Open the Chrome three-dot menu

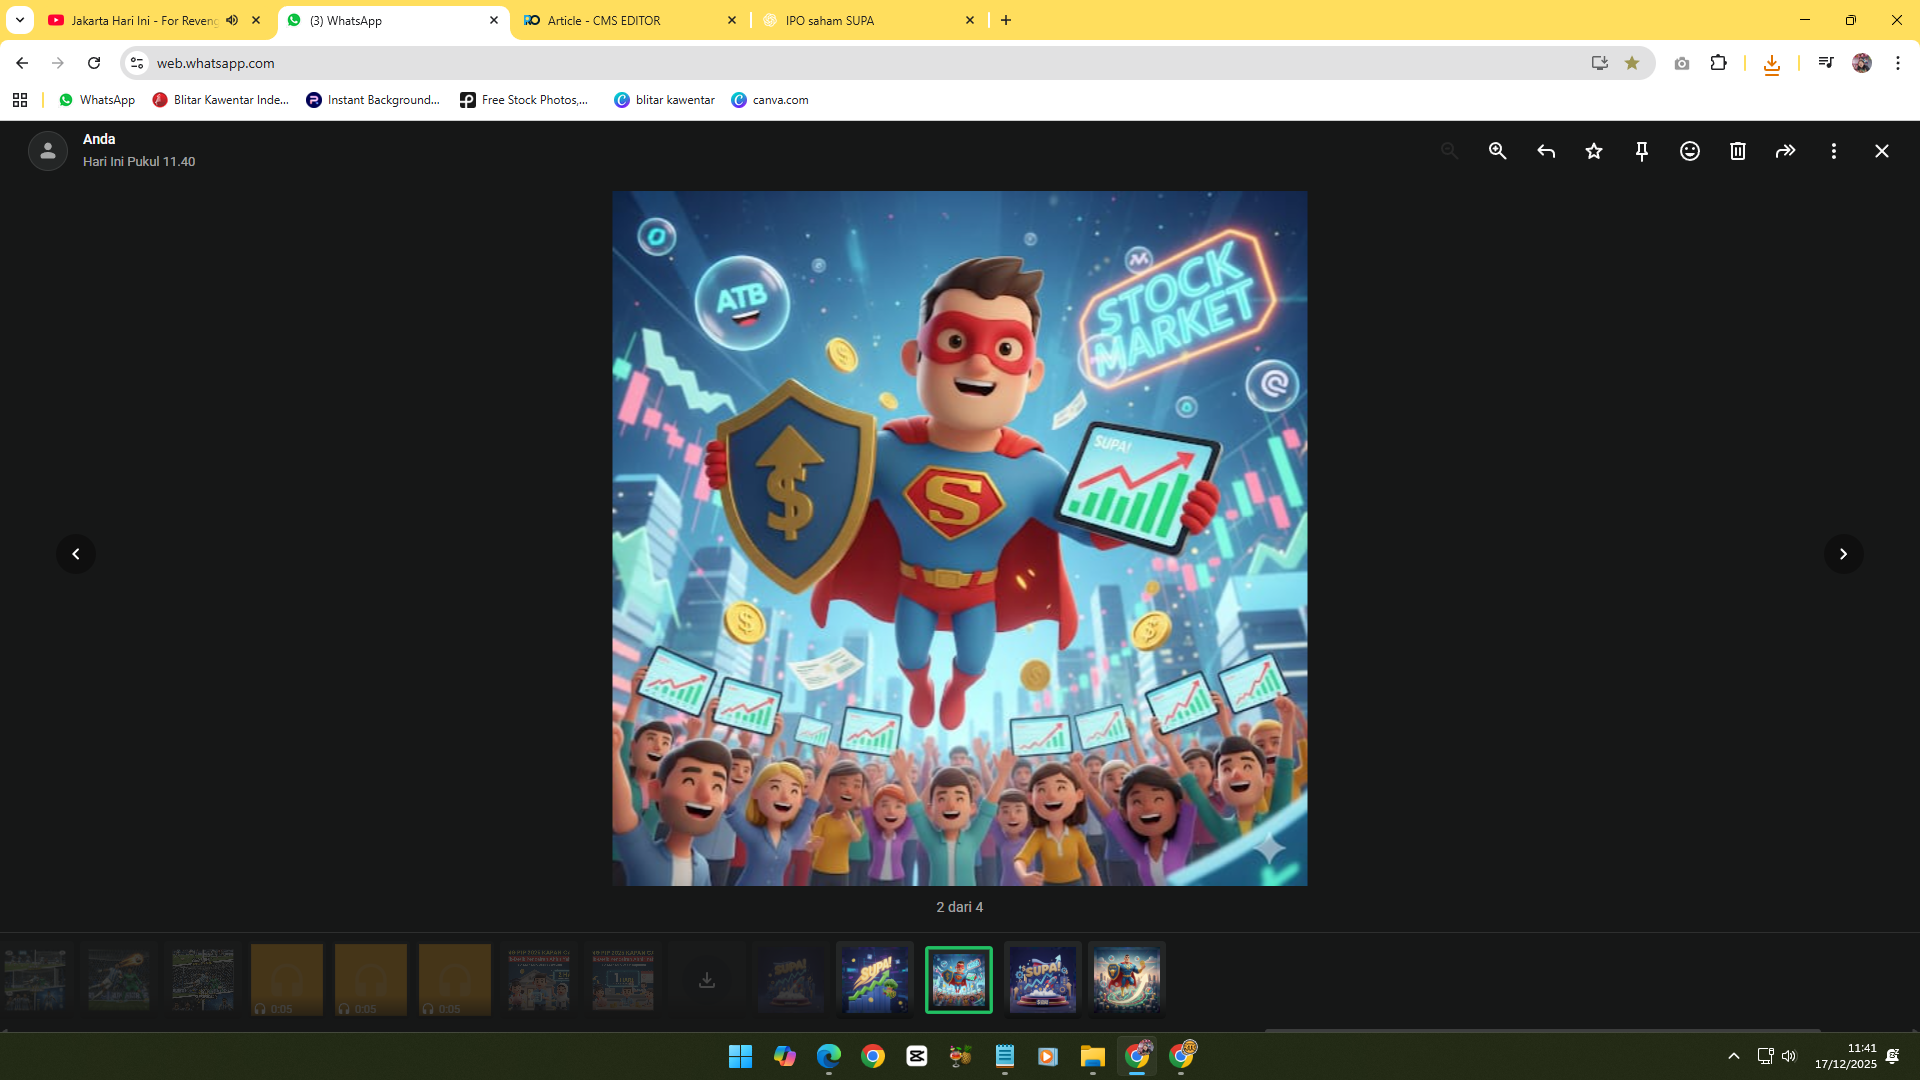click(1898, 63)
